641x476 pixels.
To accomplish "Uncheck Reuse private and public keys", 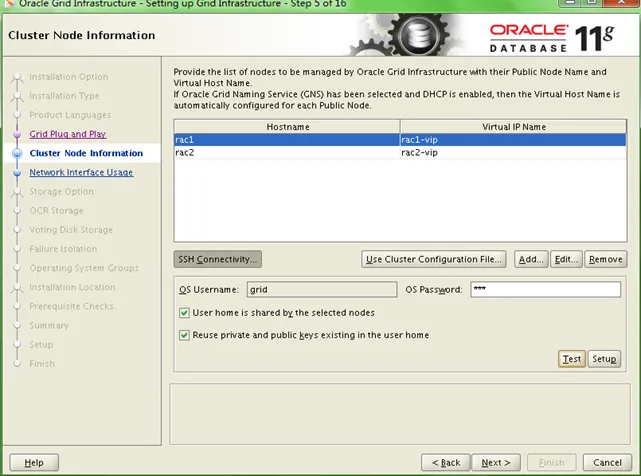I will [184, 335].
